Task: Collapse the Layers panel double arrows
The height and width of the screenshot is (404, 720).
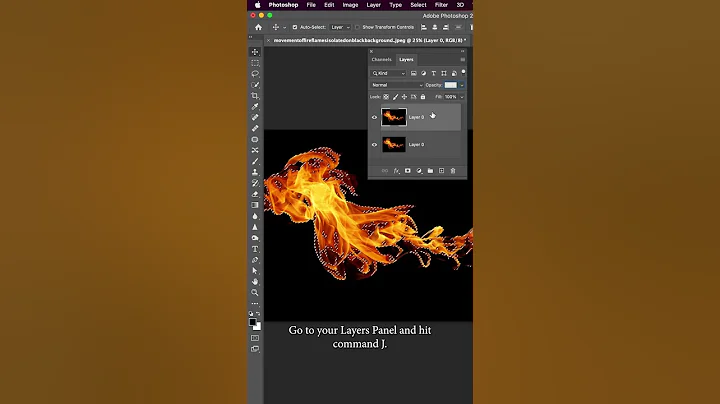Action: point(462,51)
